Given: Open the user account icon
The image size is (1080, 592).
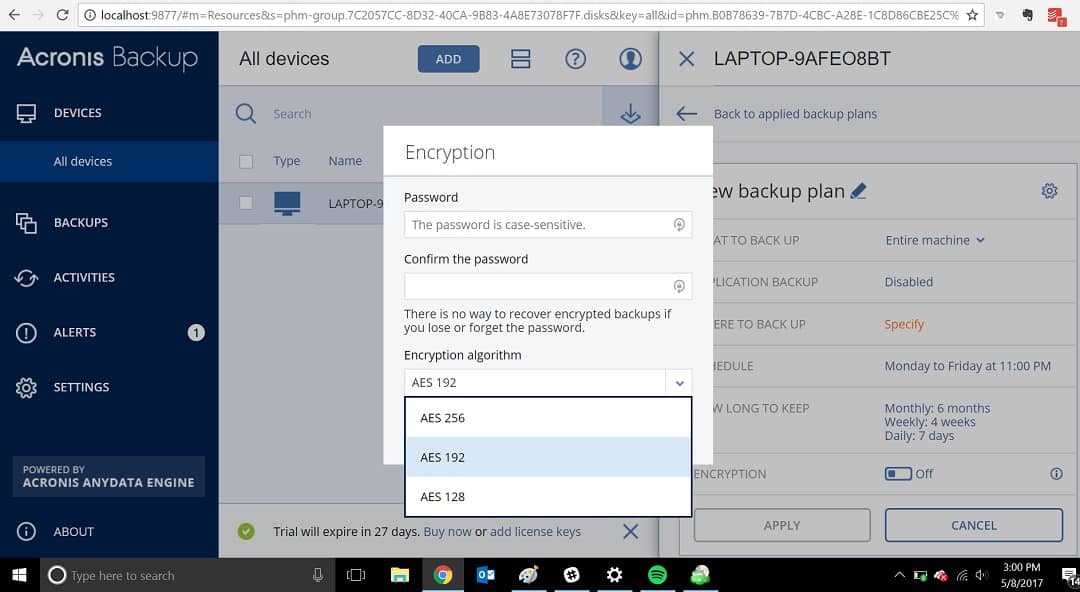Looking at the screenshot, I should (630, 59).
